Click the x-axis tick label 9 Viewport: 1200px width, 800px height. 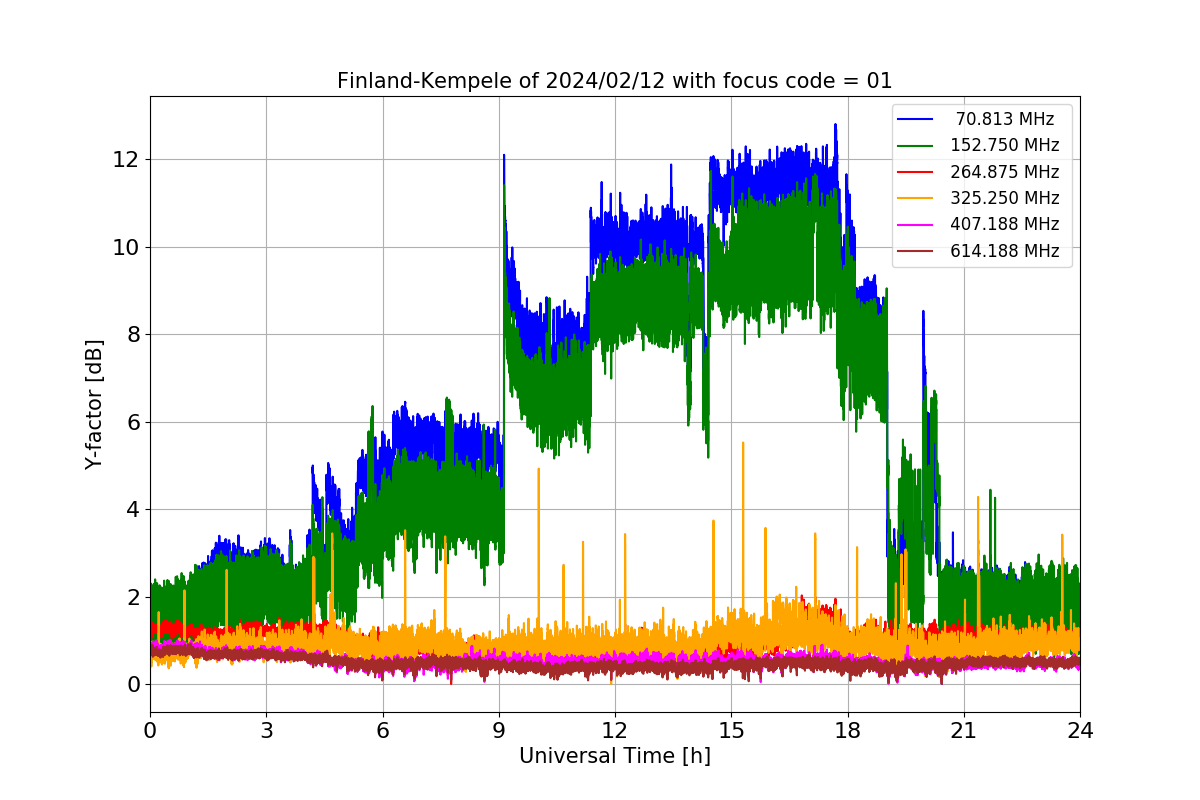(x=499, y=731)
